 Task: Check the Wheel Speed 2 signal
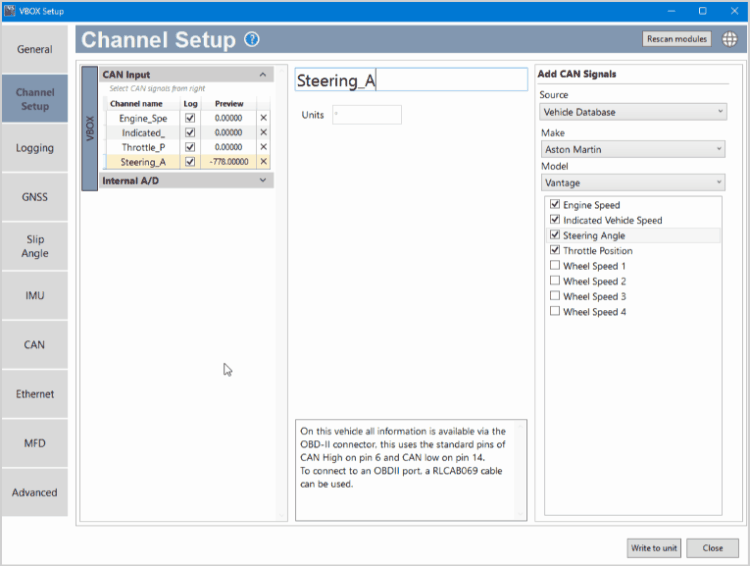pyautogui.click(x=555, y=280)
